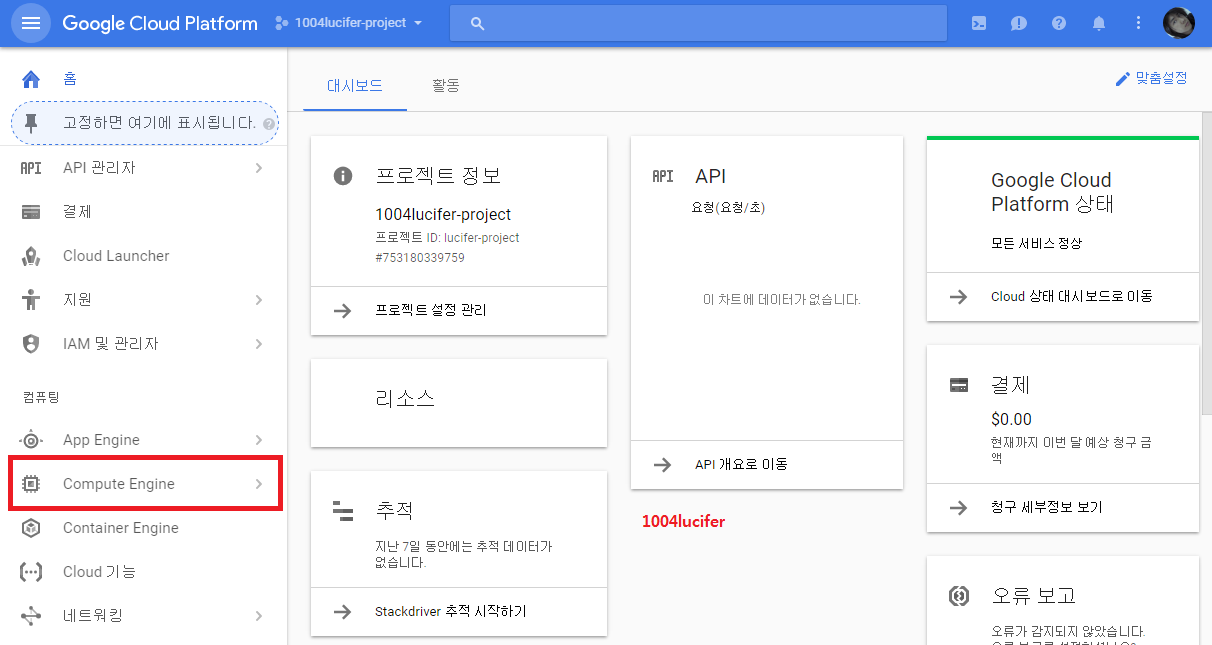The width and height of the screenshot is (1212, 645).
Task: Switch to the 활동 tab
Action: point(446,86)
